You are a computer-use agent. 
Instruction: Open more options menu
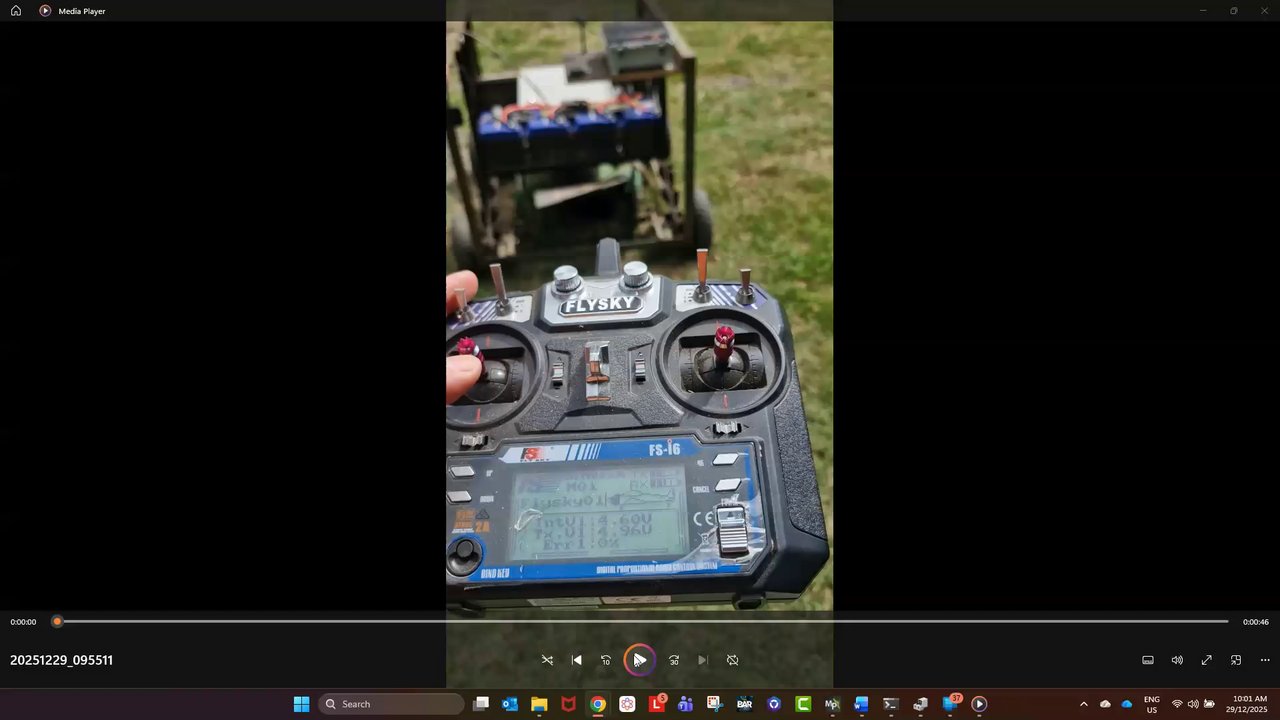tap(1265, 660)
